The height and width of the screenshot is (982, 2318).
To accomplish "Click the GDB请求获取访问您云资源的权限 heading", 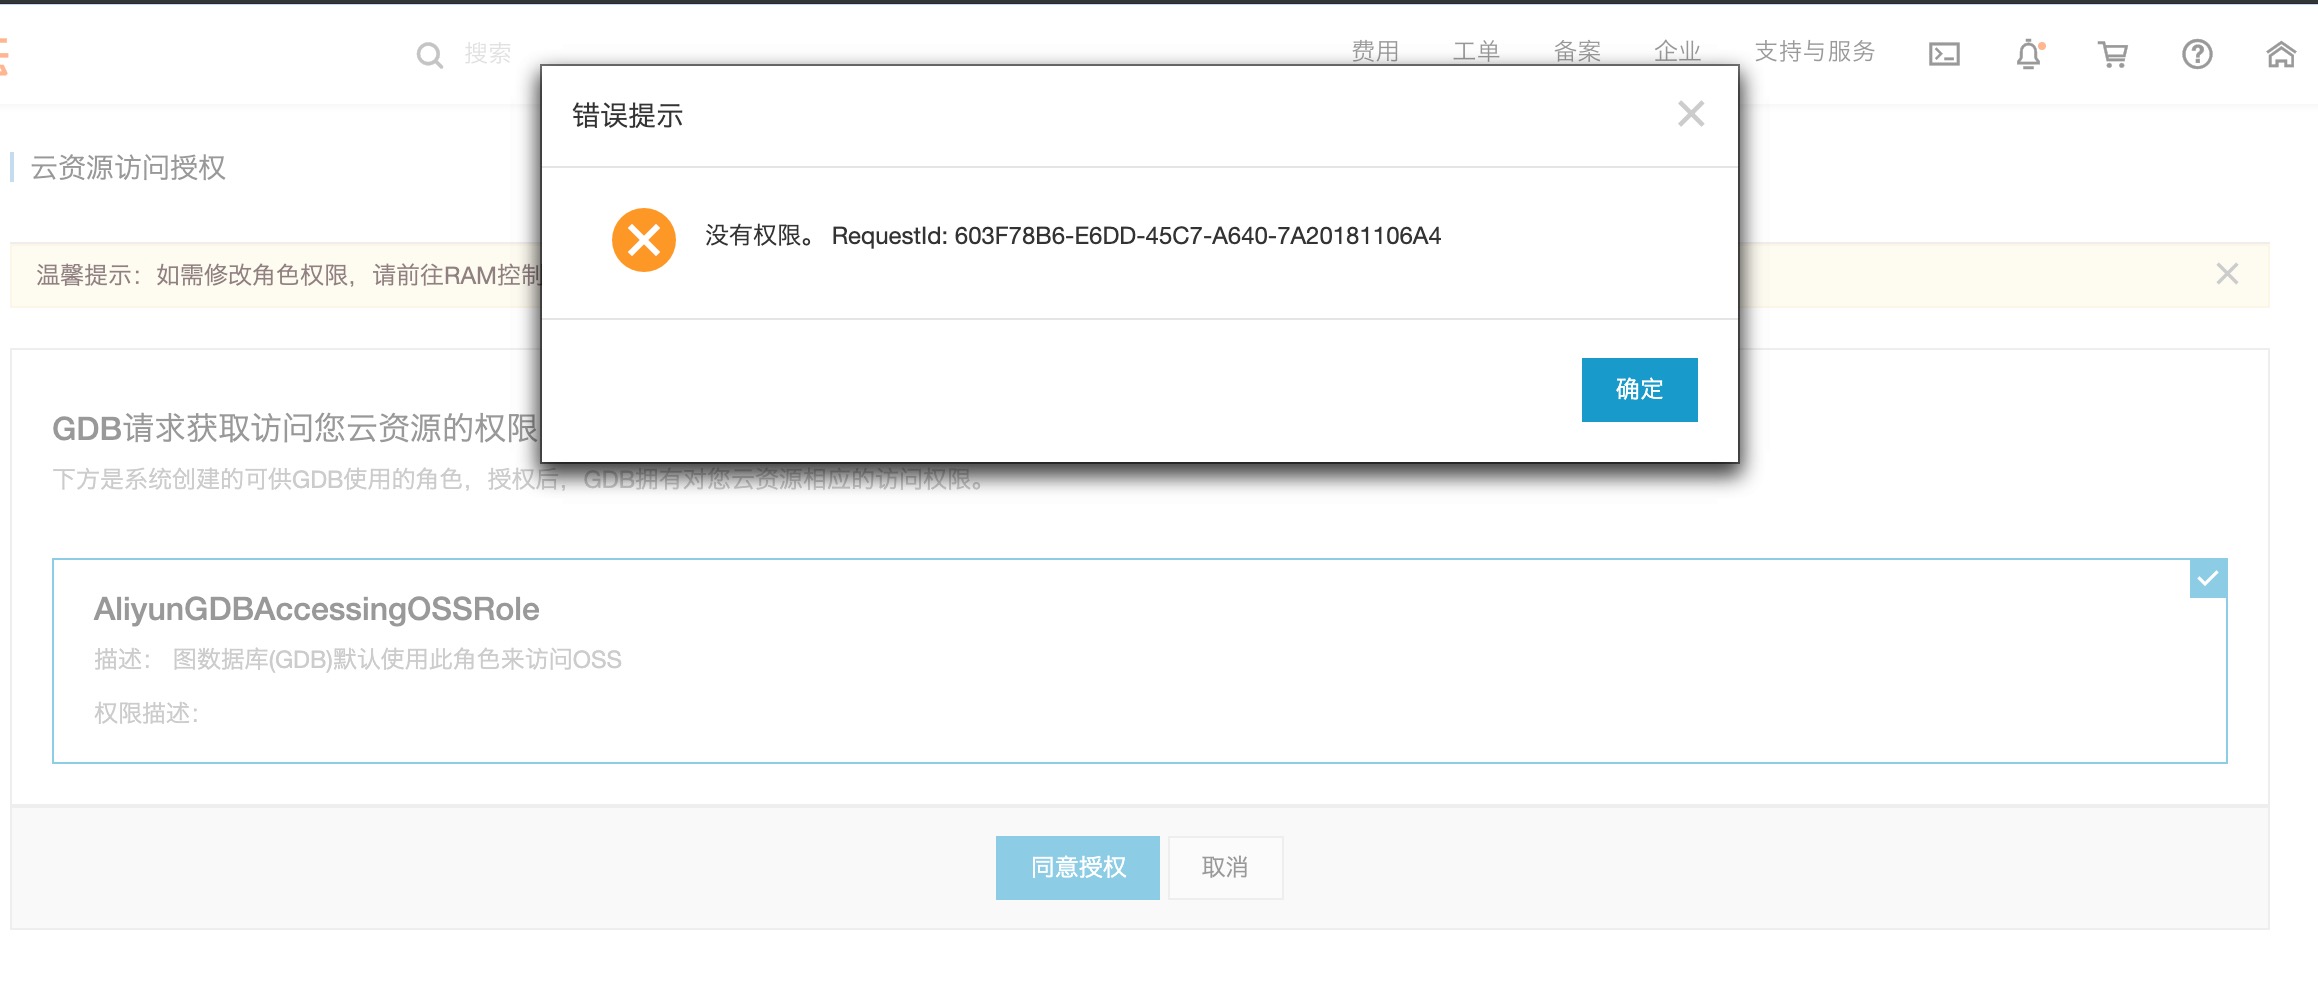I will click(x=295, y=429).
